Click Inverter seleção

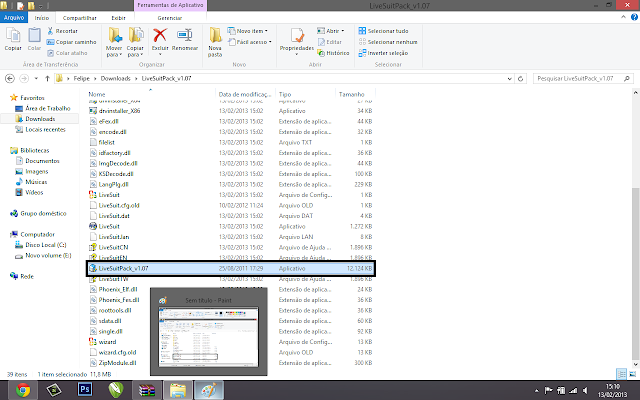tap(383, 53)
